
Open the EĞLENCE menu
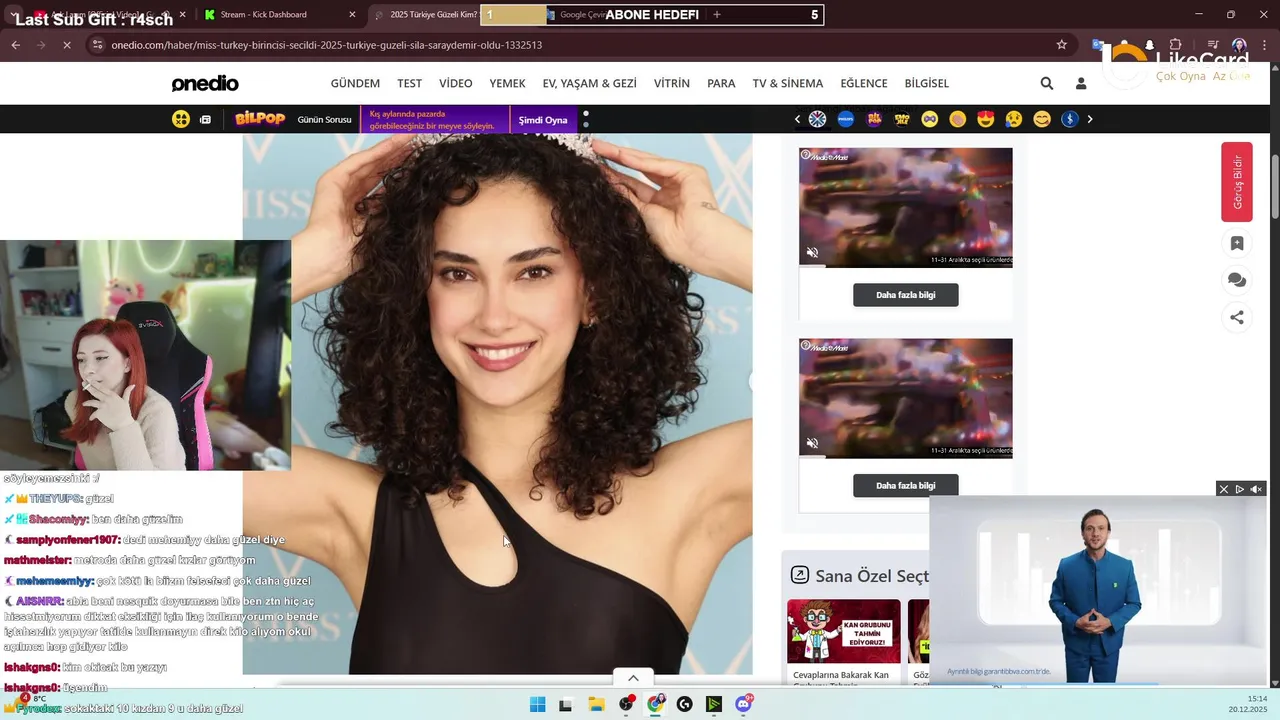(864, 83)
